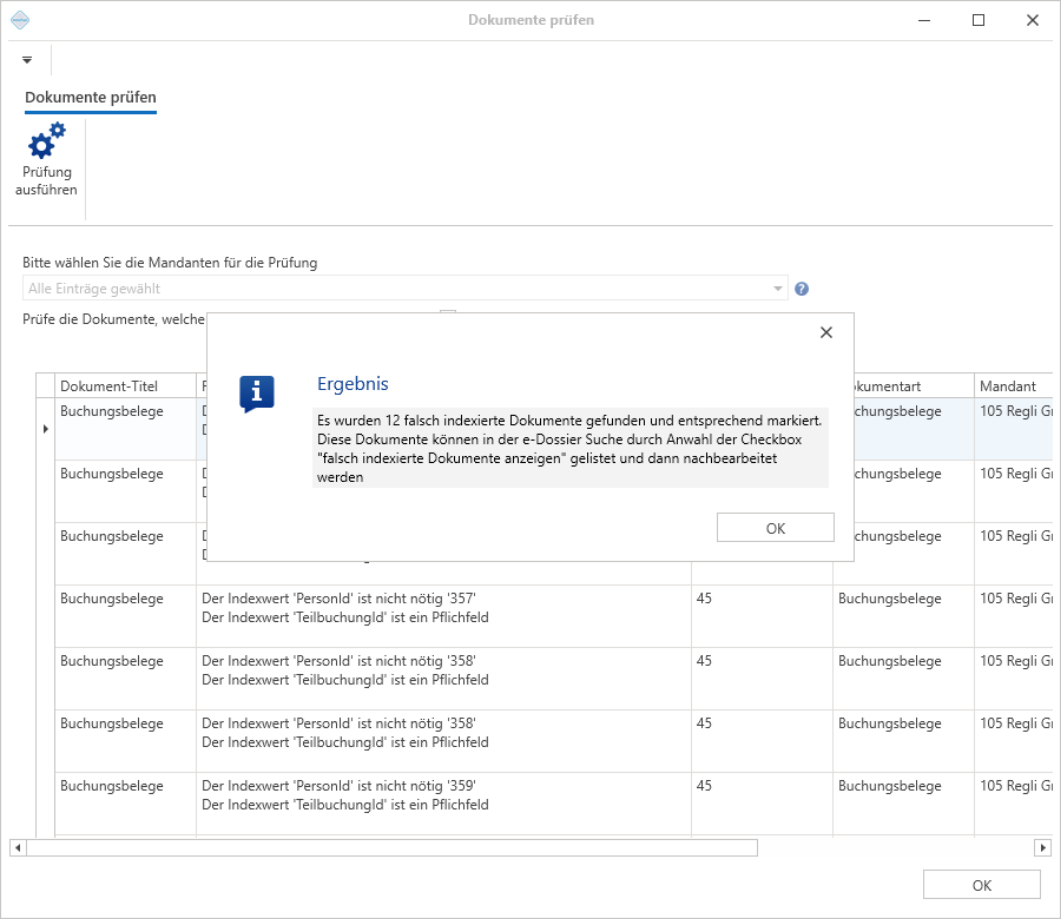Confirm the Ergebnis dialog with OK
The image size is (1061, 919).
click(x=775, y=528)
